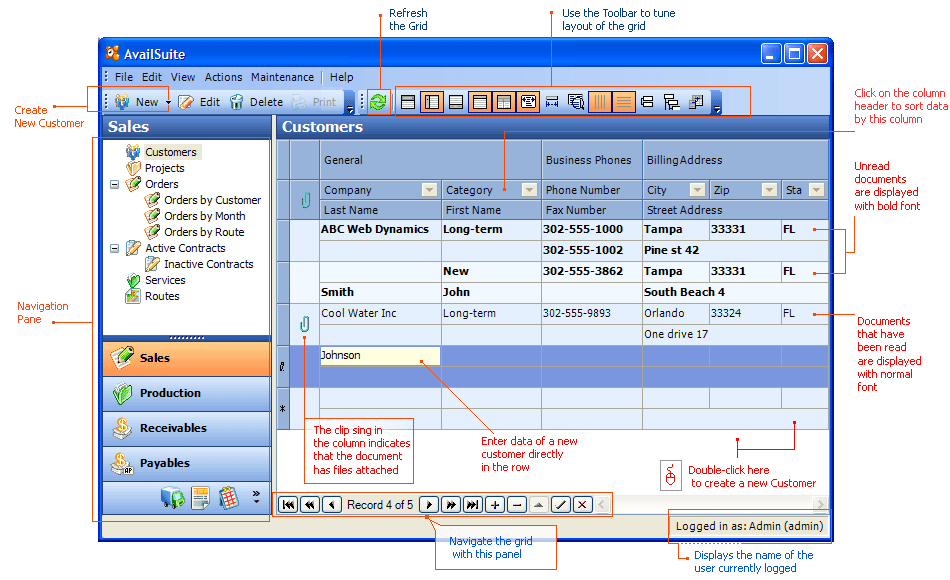Toggle the horizontal grid lines button
Image resolution: width=950 pixels, height=580 pixels.
click(x=624, y=102)
